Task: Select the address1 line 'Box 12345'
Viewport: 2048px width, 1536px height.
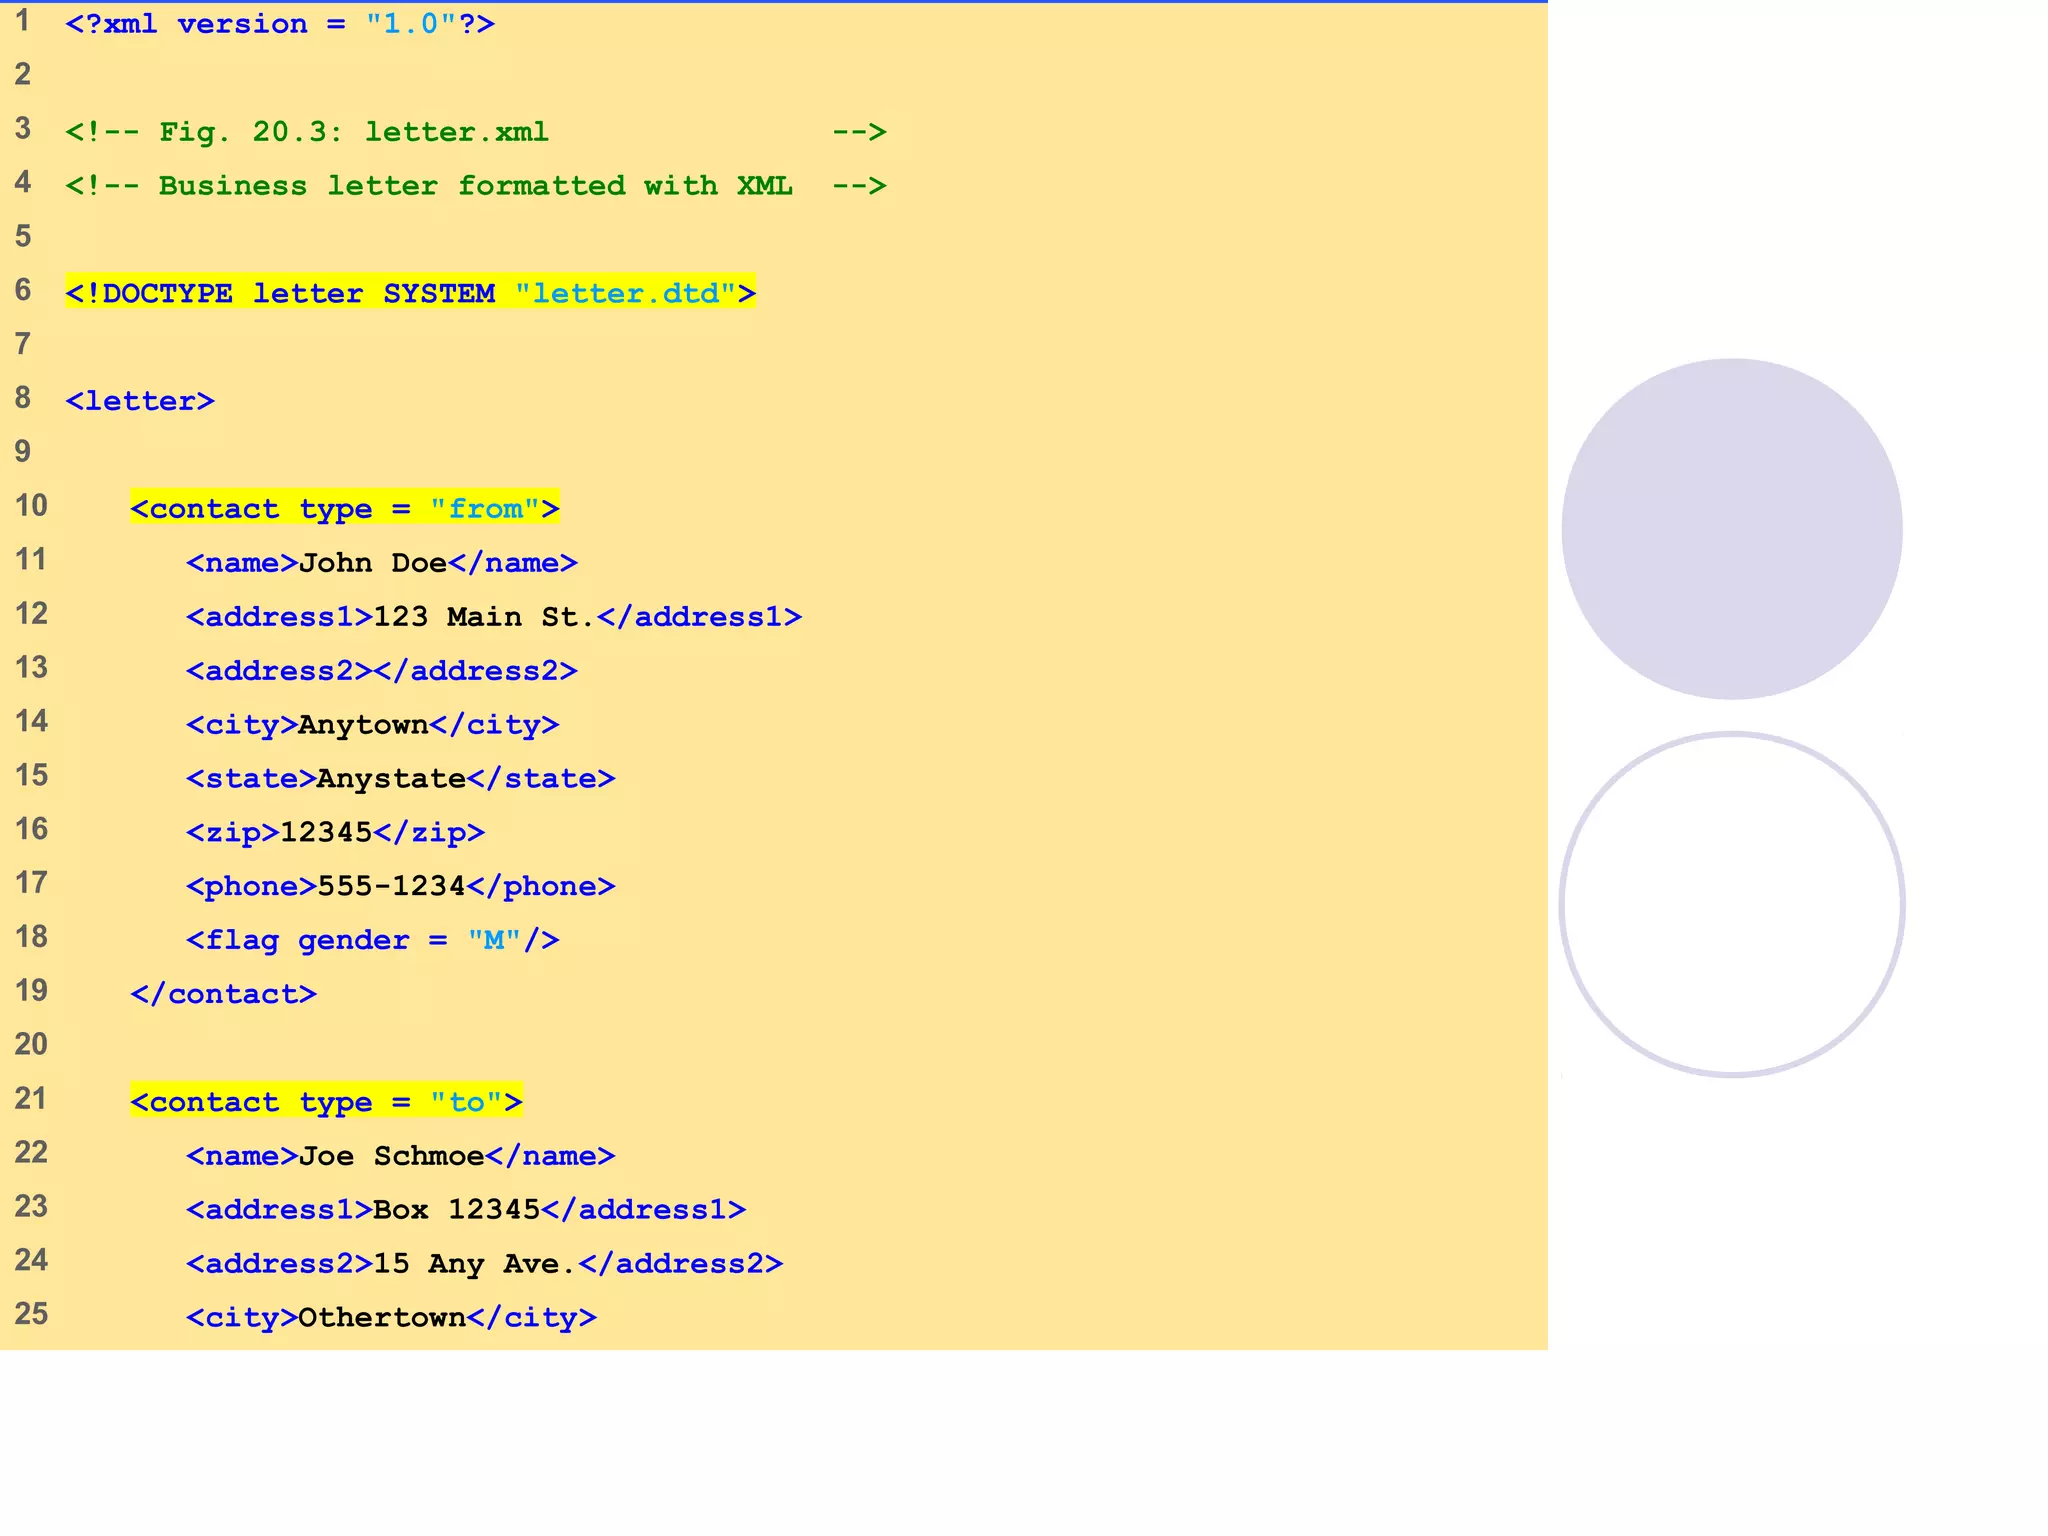Action: pos(466,1210)
